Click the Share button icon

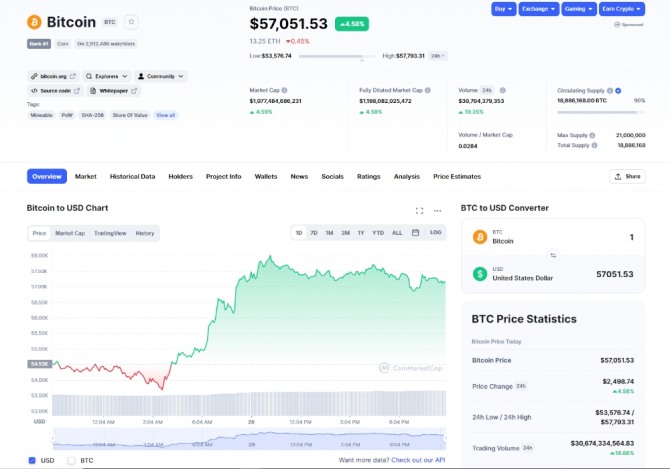click(618, 176)
